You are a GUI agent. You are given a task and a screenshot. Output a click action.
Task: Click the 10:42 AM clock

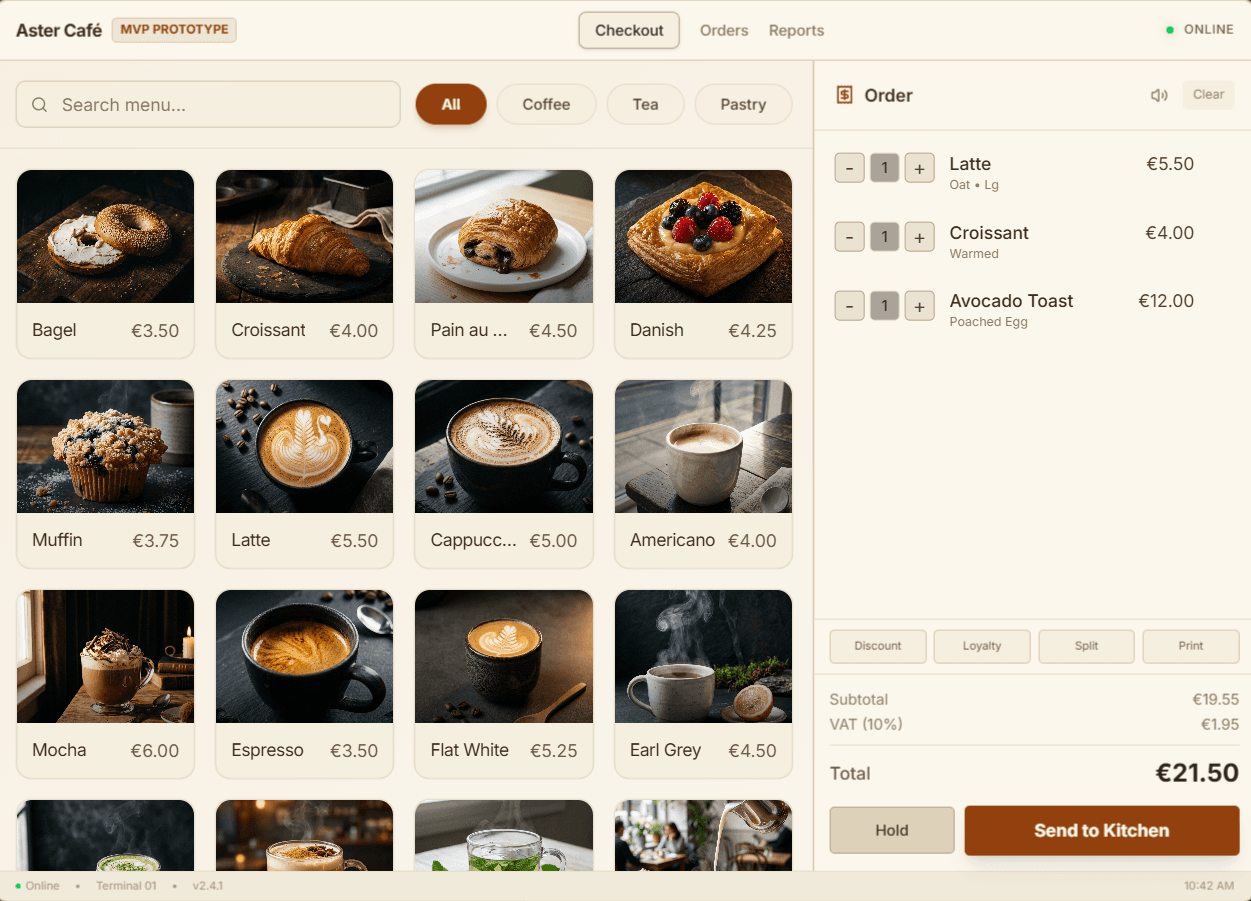1209,886
